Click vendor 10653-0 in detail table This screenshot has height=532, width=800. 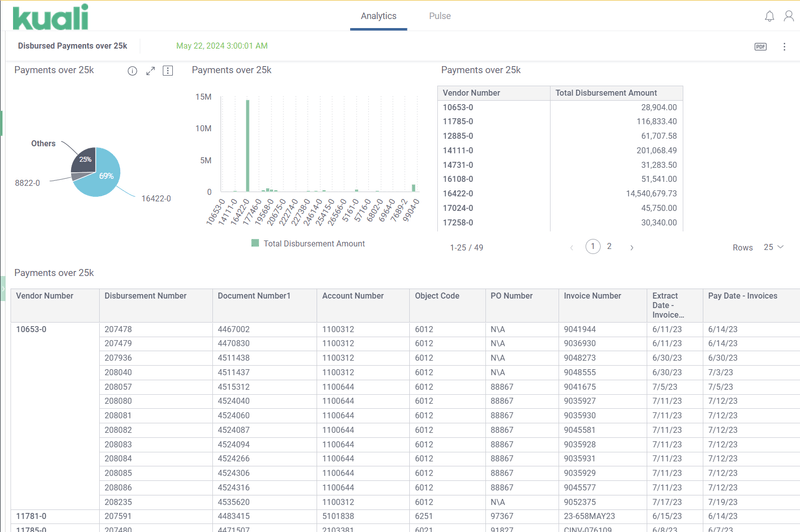pyautogui.click(x=31, y=330)
